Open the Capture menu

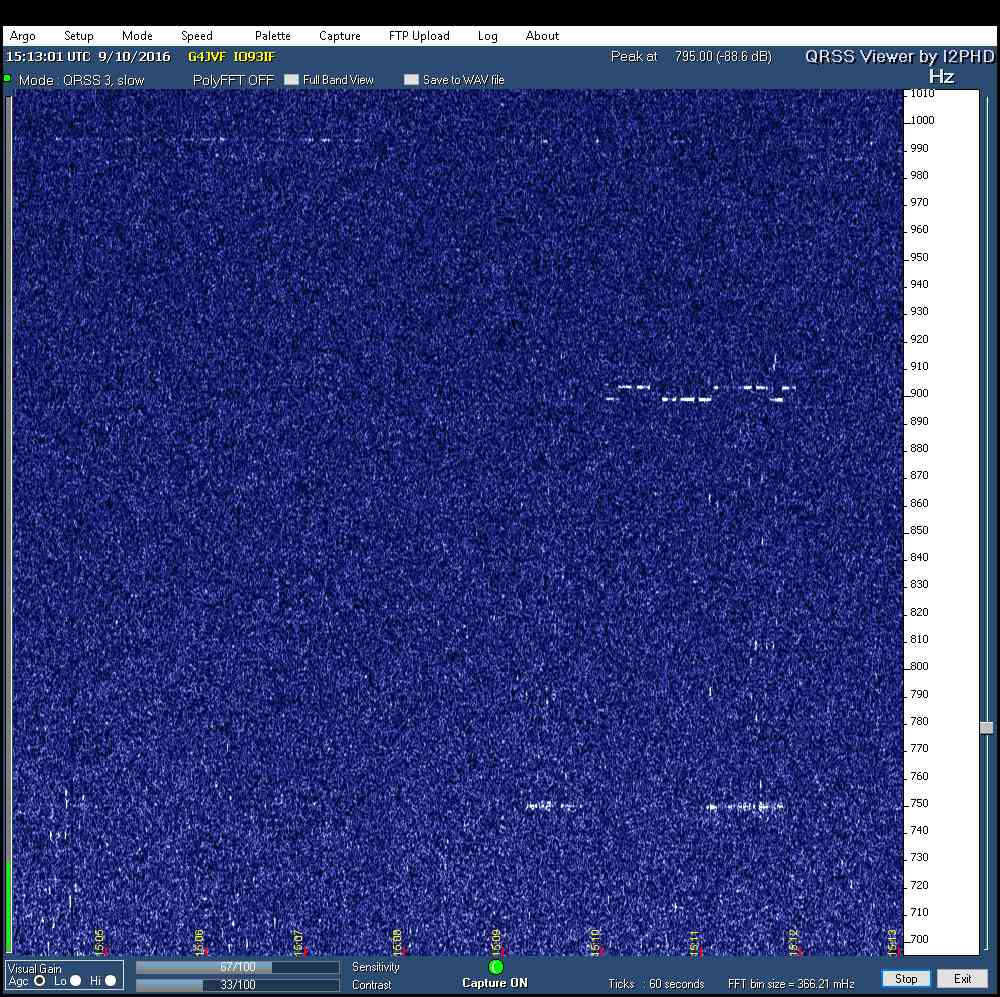click(339, 36)
